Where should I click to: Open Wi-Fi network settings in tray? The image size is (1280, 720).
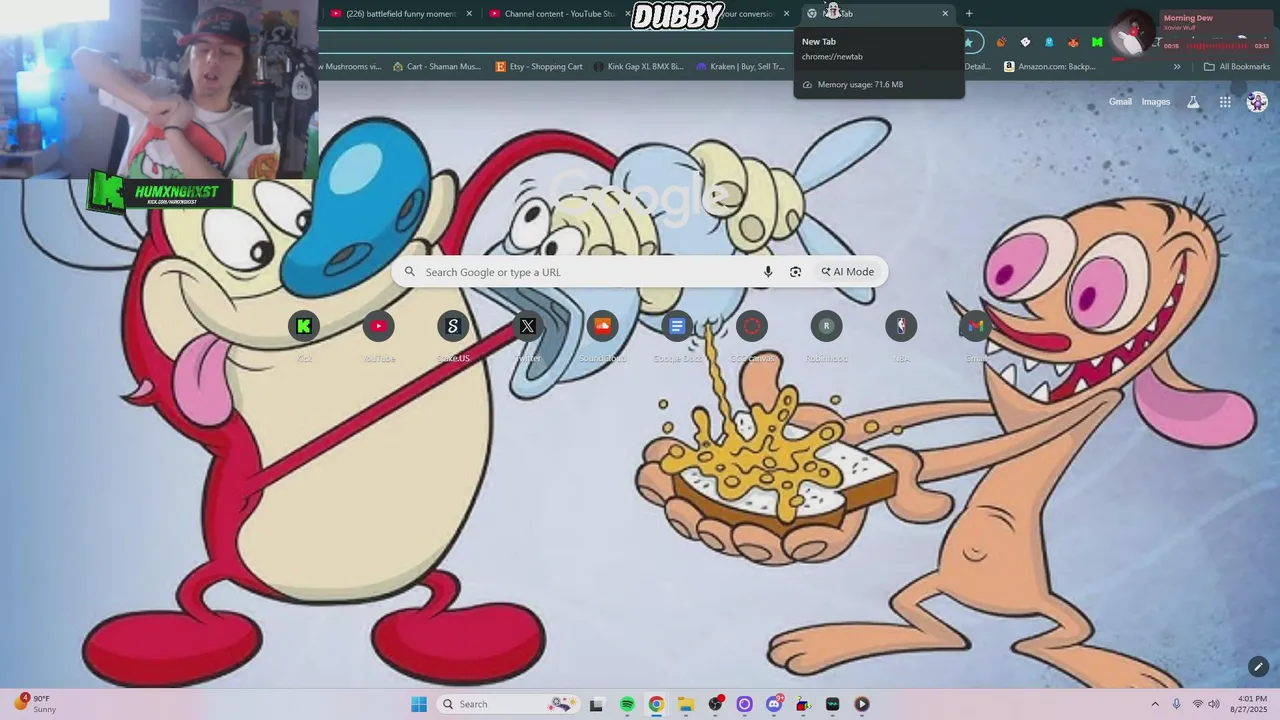tap(1197, 704)
